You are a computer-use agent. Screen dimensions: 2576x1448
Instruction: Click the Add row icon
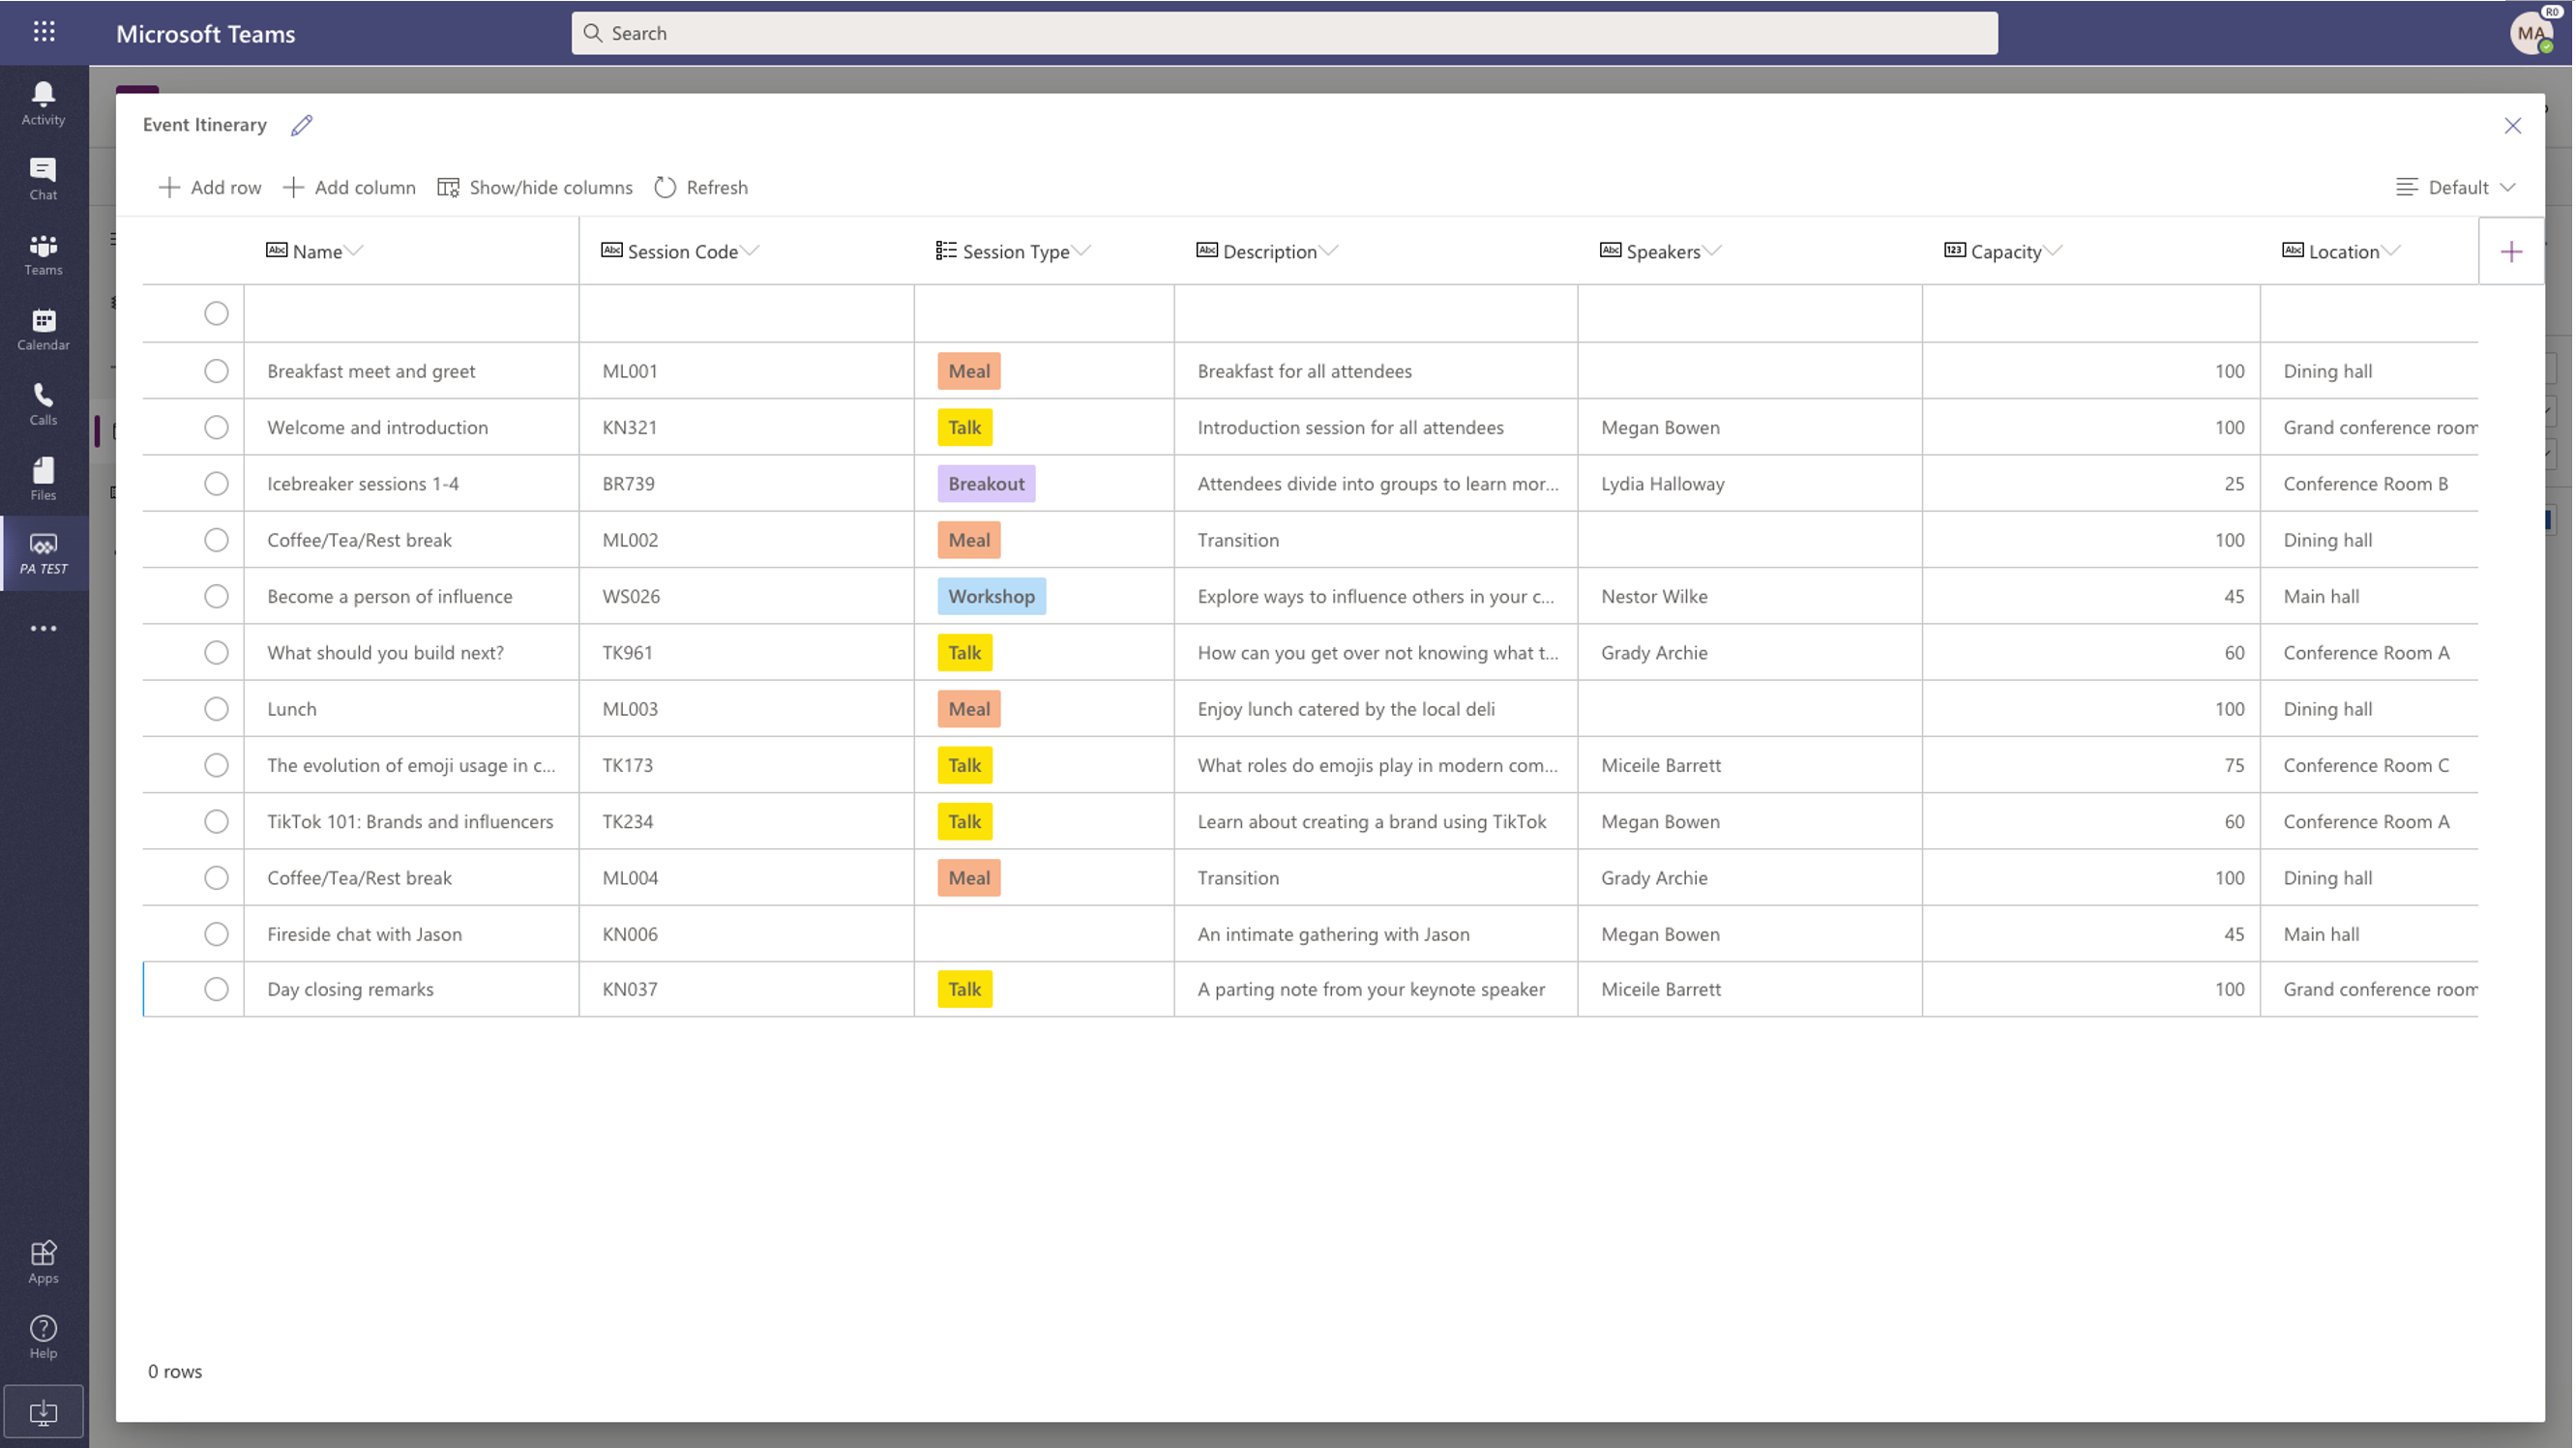[x=168, y=186]
